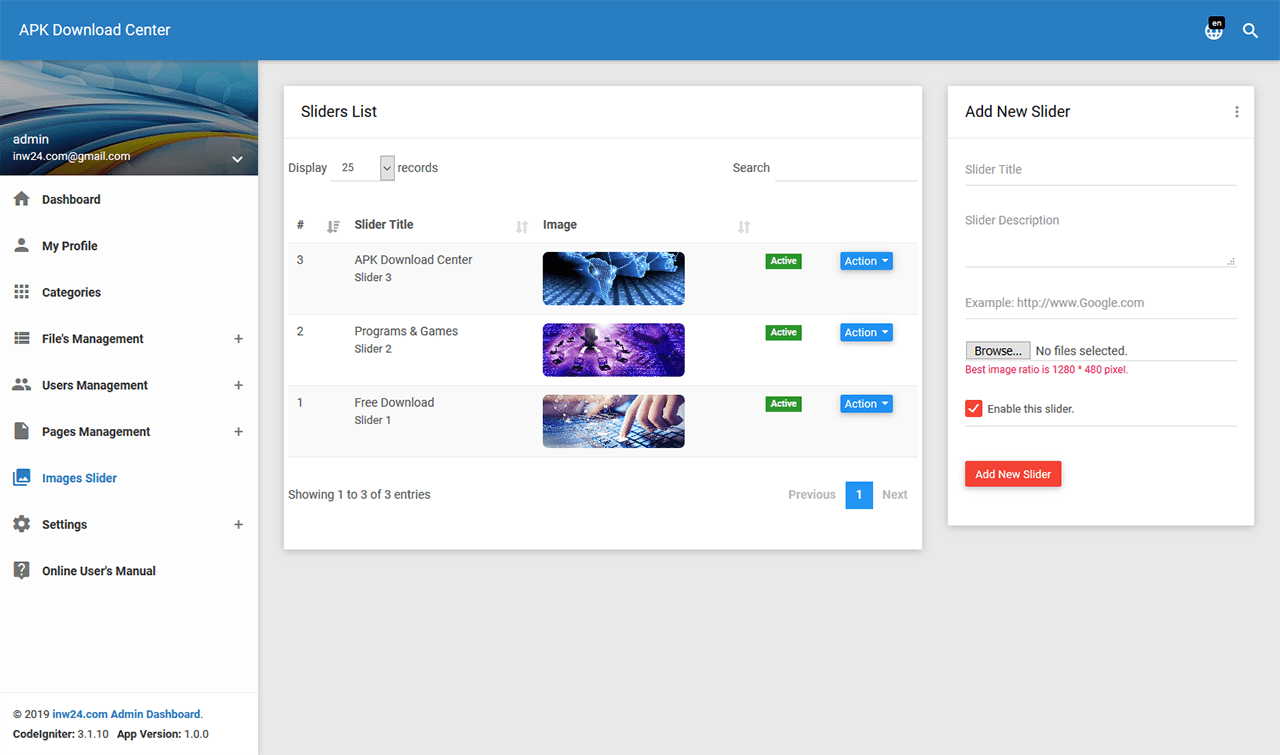Click the Pages Management document icon
Viewport: 1280px width, 755px height.
point(21,431)
